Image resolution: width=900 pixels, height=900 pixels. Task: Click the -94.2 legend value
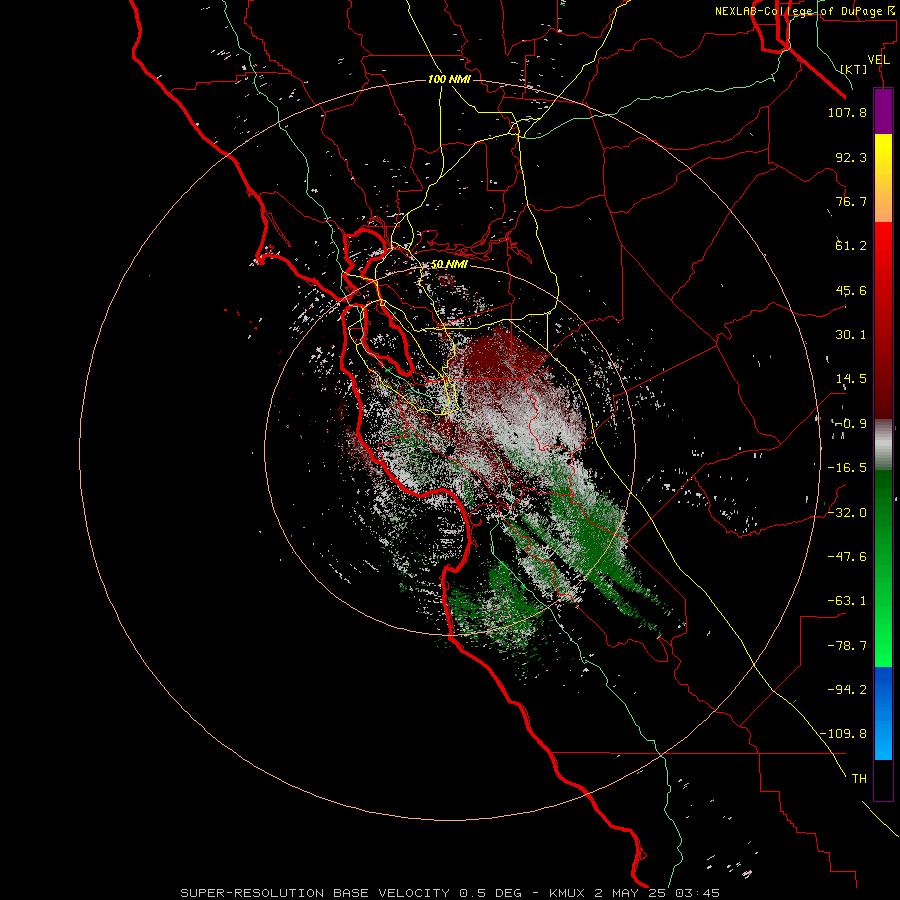point(847,689)
